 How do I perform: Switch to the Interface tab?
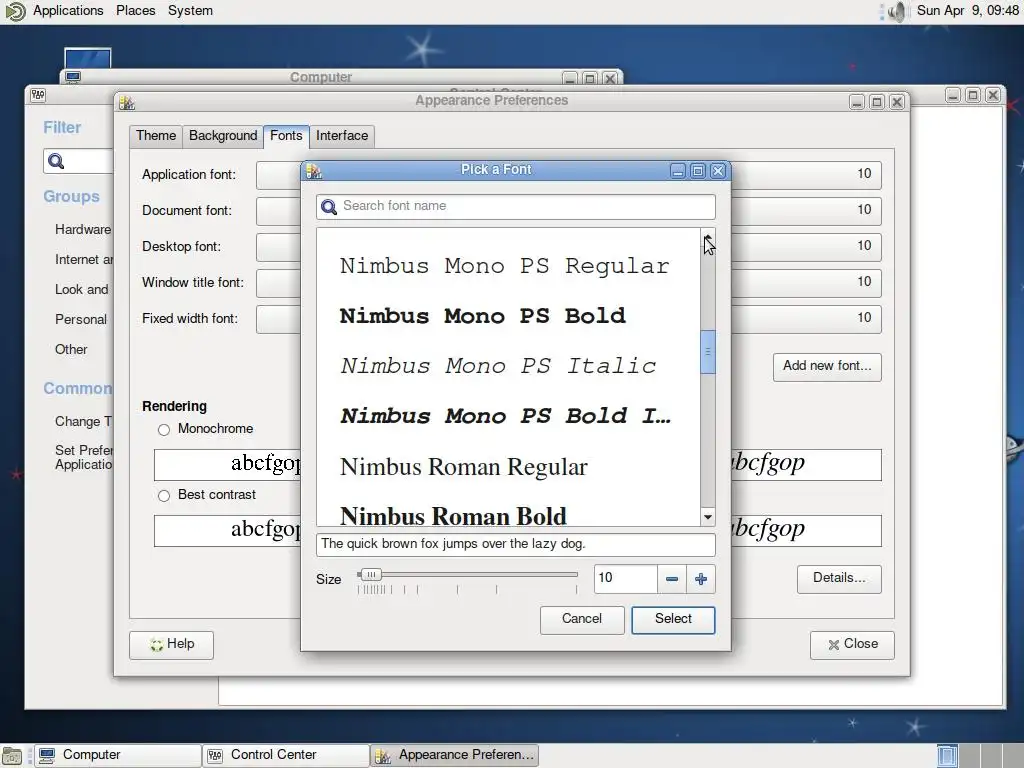pyautogui.click(x=342, y=136)
